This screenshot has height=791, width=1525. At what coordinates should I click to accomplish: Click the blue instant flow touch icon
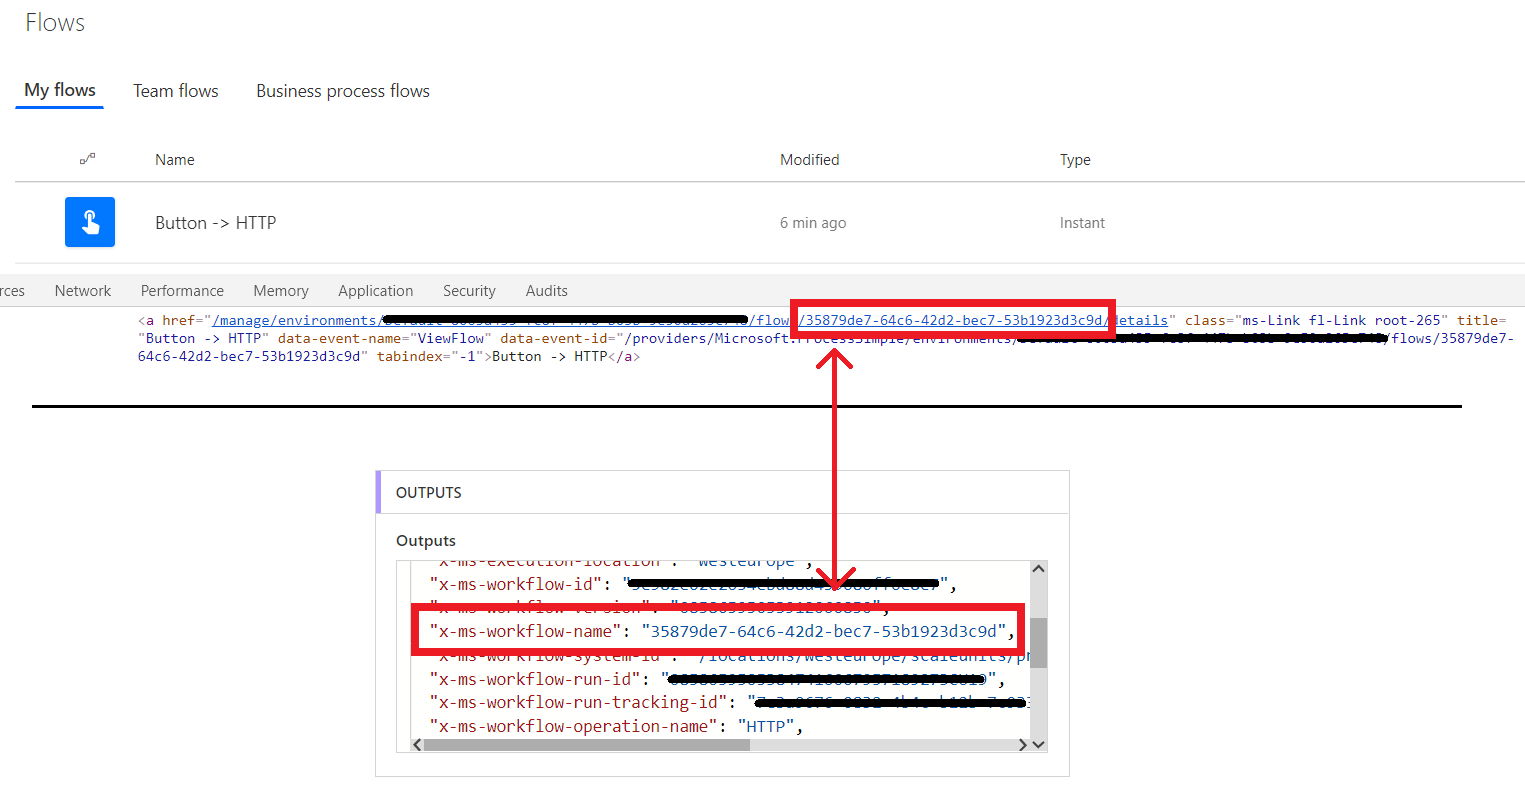point(89,222)
